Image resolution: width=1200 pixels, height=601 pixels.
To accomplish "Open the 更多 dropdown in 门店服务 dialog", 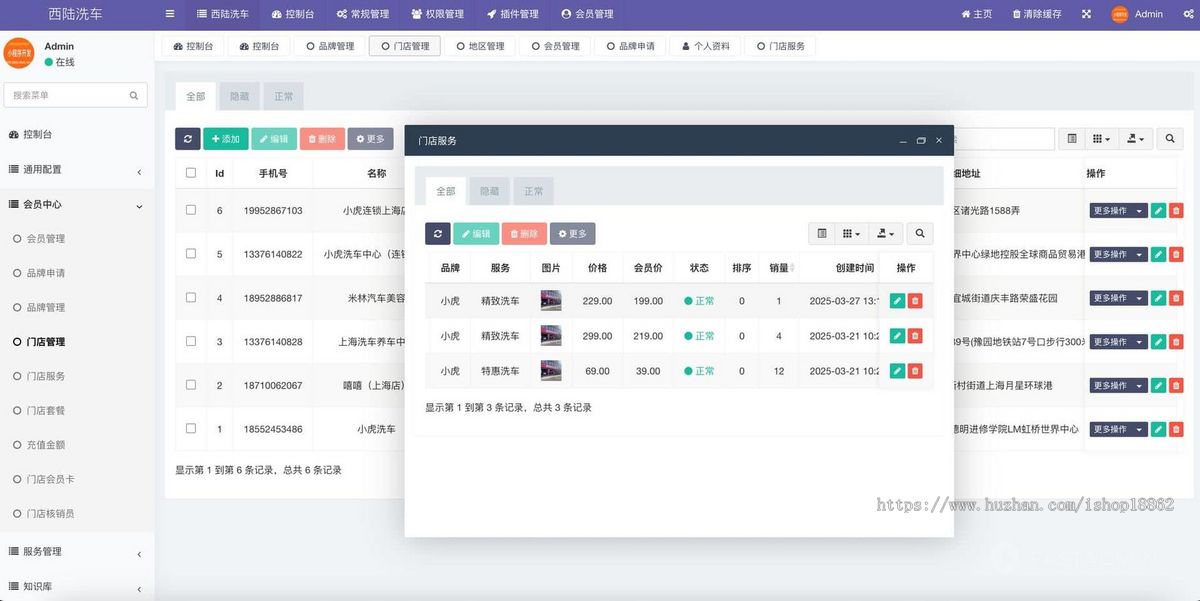I will tap(572, 233).
